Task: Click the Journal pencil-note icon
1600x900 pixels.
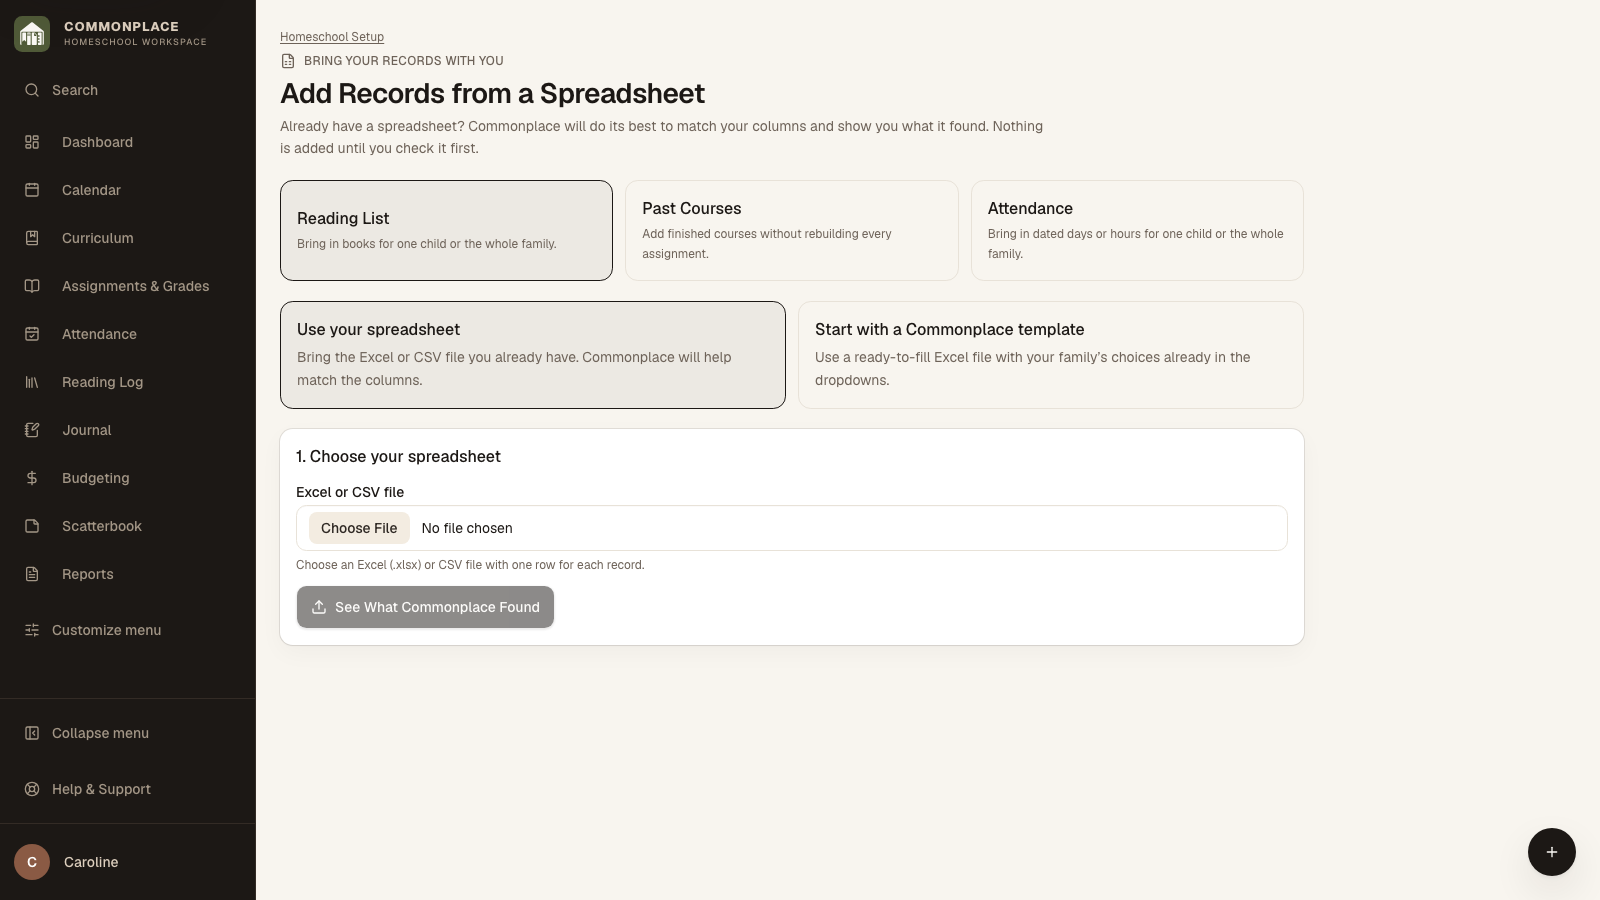Action: 32,430
